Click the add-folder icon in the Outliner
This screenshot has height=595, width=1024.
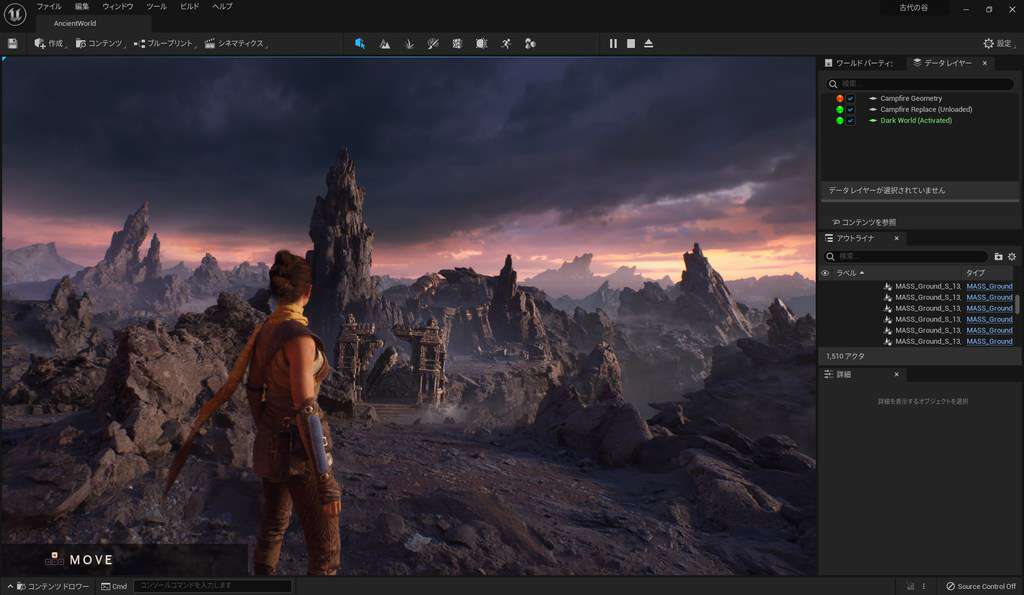click(x=998, y=257)
